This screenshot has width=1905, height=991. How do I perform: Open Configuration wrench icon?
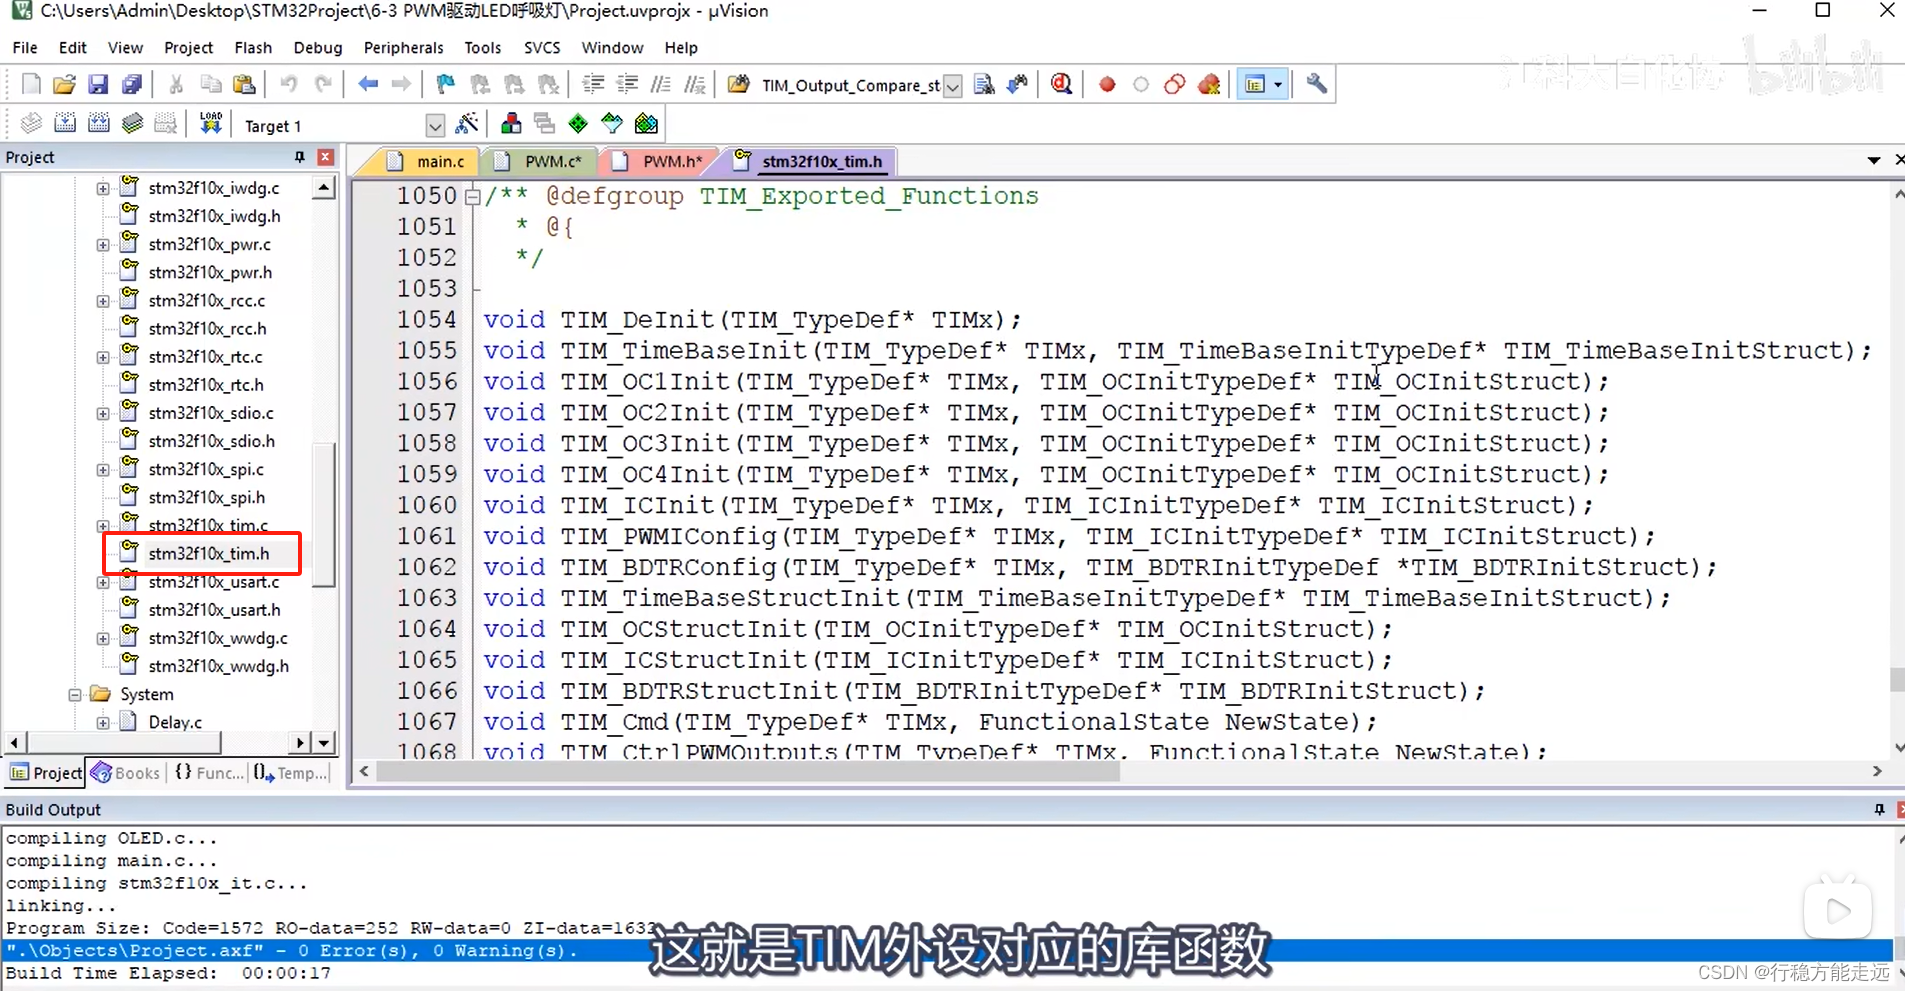click(x=1317, y=84)
